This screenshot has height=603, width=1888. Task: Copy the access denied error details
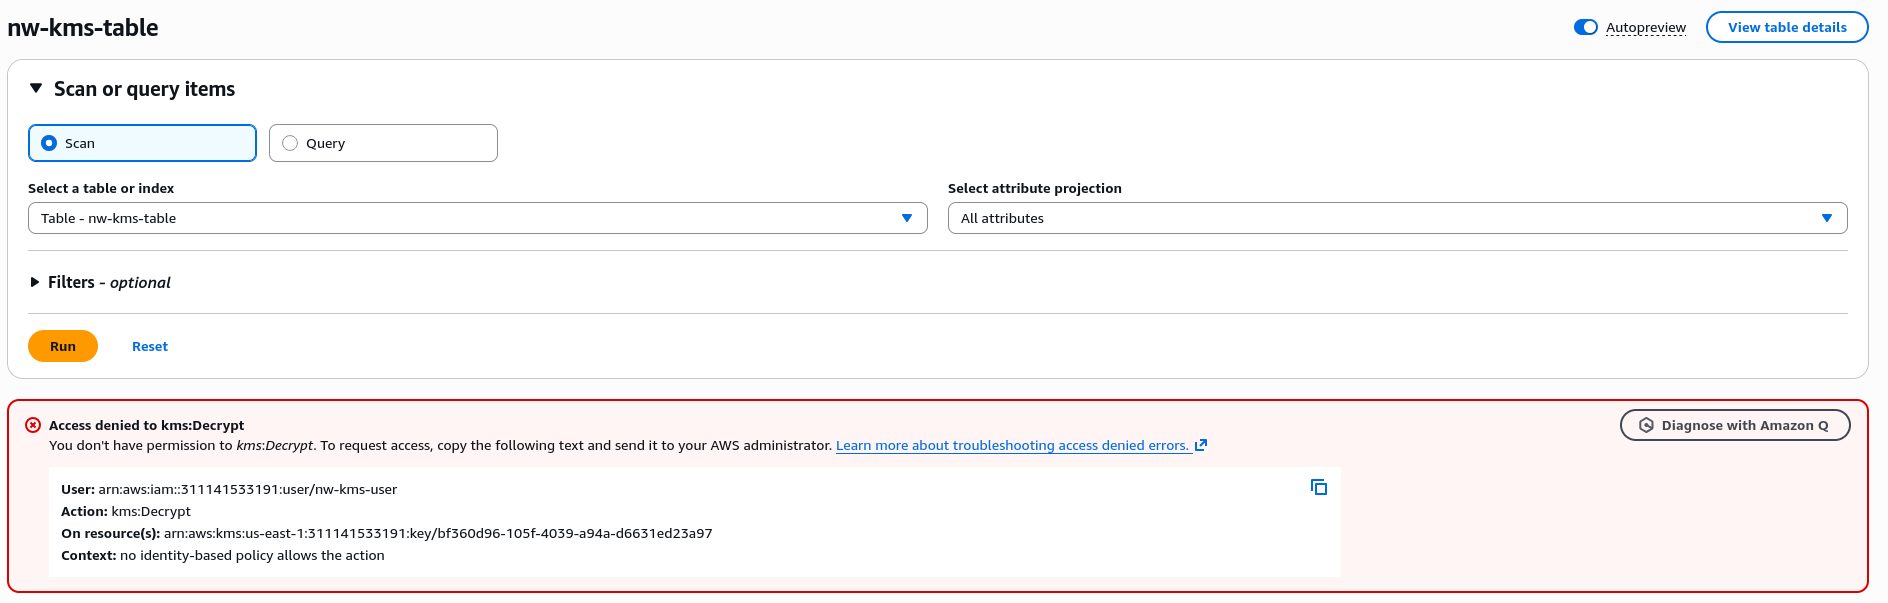click(1318, 487)
